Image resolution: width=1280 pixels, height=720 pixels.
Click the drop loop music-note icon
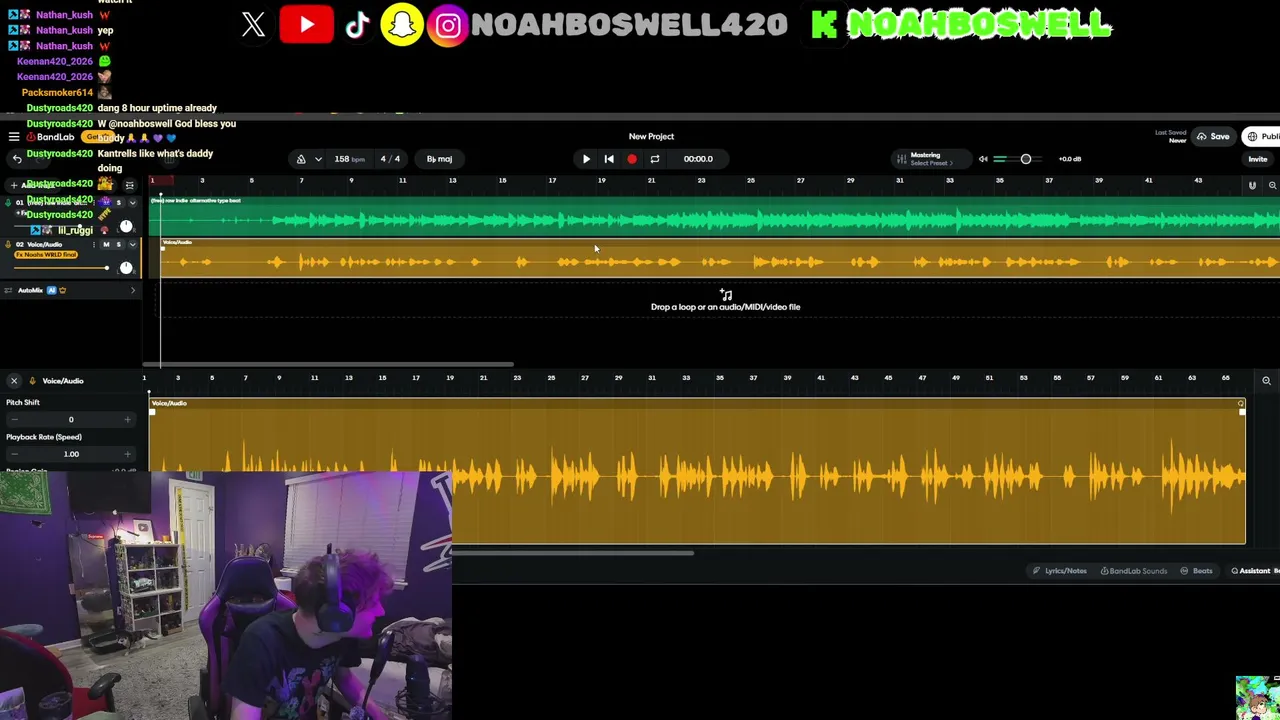726,295
